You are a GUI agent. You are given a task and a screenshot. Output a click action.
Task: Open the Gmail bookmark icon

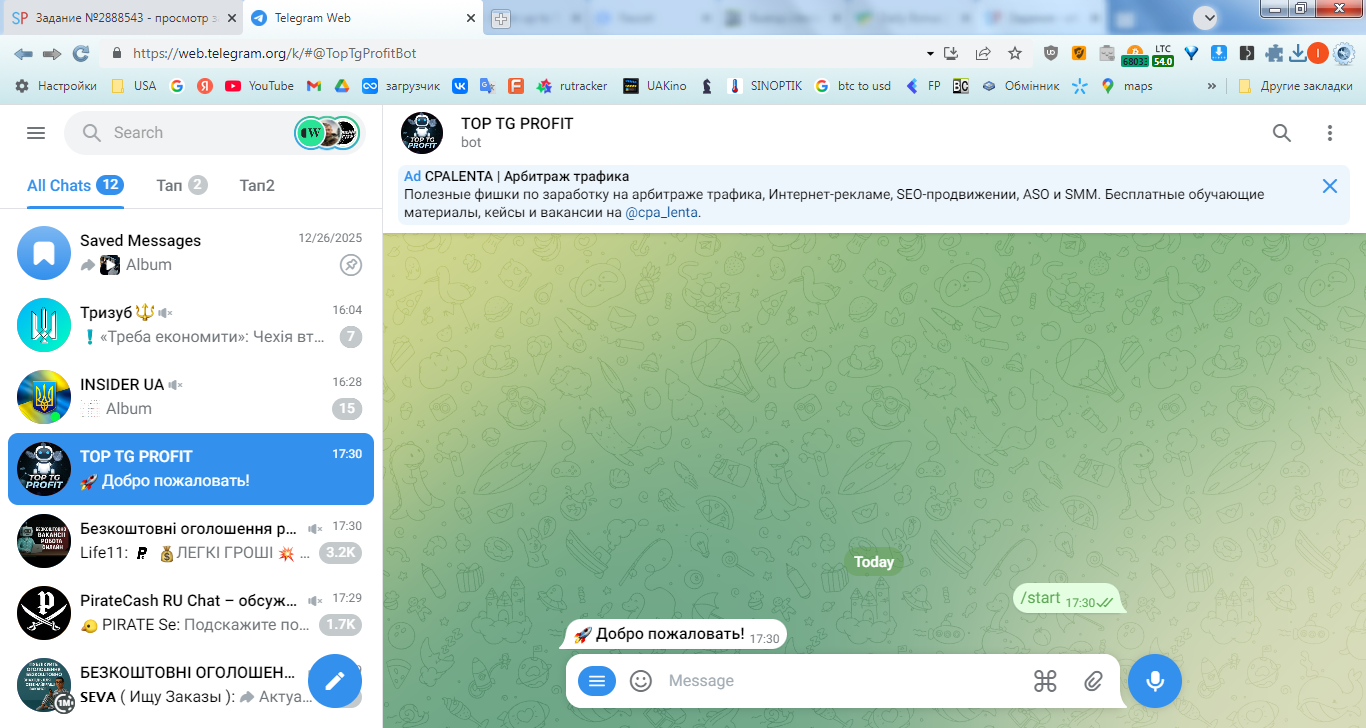[313, 86]
